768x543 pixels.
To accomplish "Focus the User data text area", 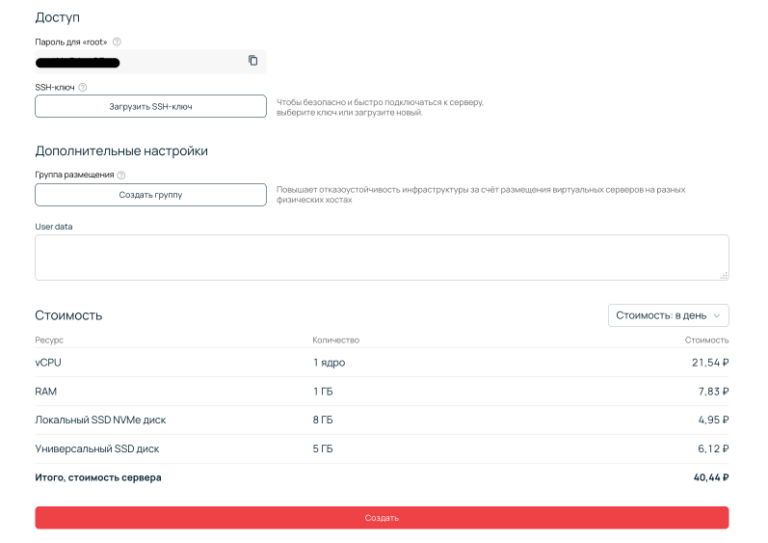I will (x=381, y=257).
